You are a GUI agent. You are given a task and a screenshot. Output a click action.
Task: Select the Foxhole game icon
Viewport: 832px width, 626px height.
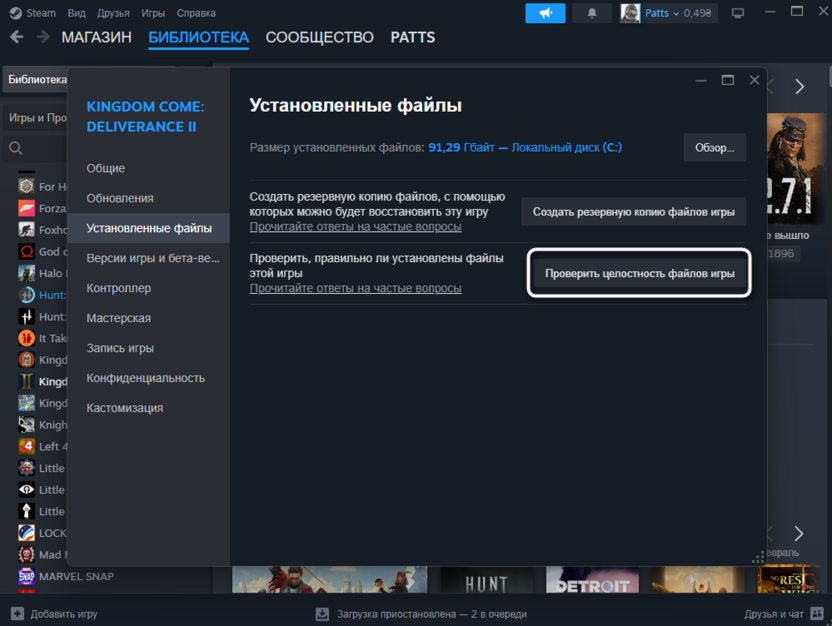(x=27, y=230)
